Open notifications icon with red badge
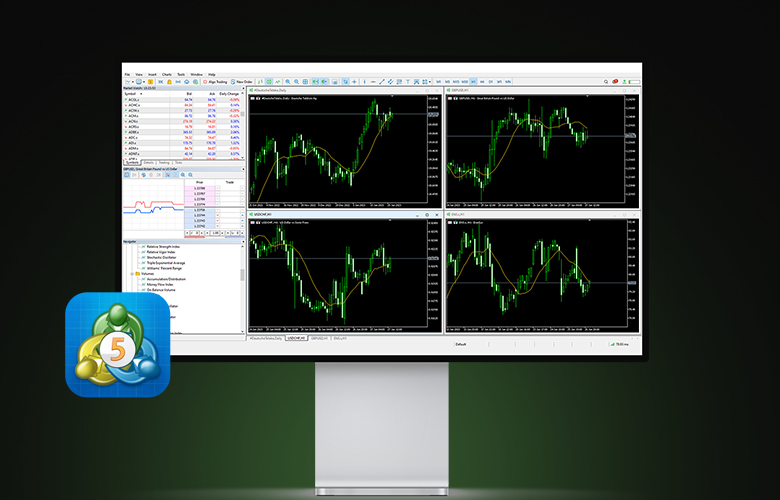780x500 pixels. click(615, 81)
